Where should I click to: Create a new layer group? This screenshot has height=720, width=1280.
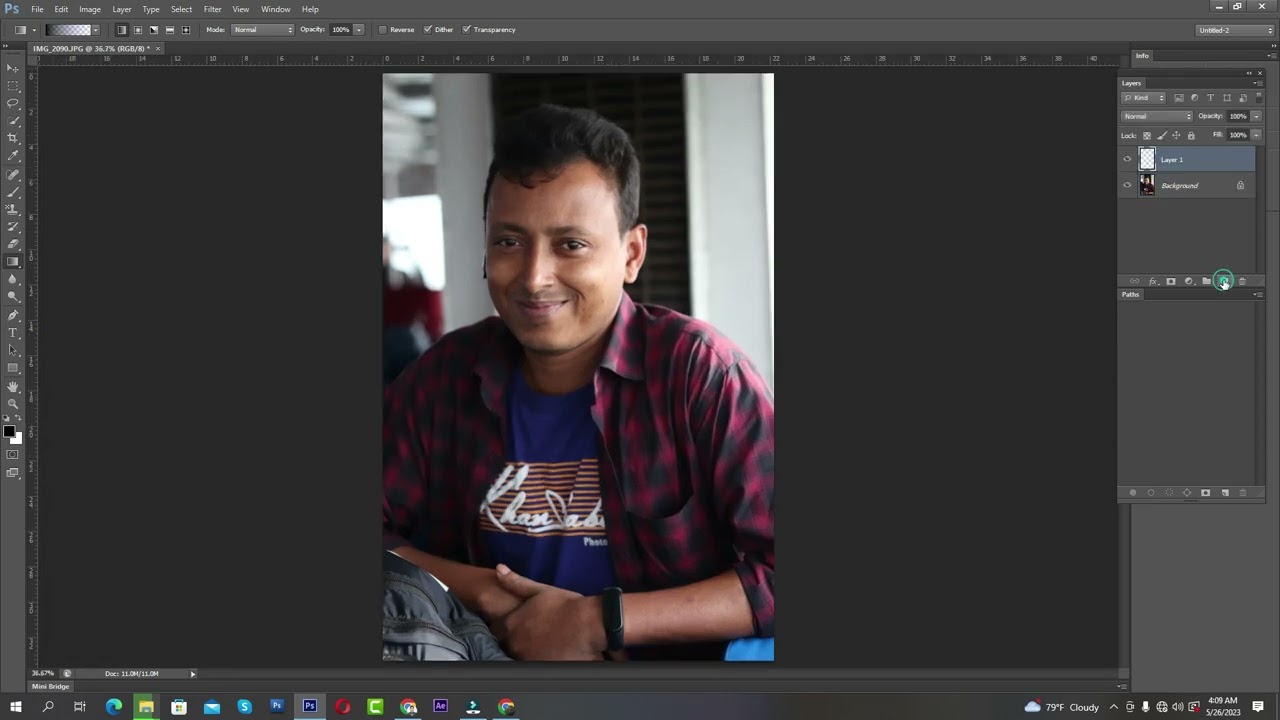click(x=1206, y=281)
